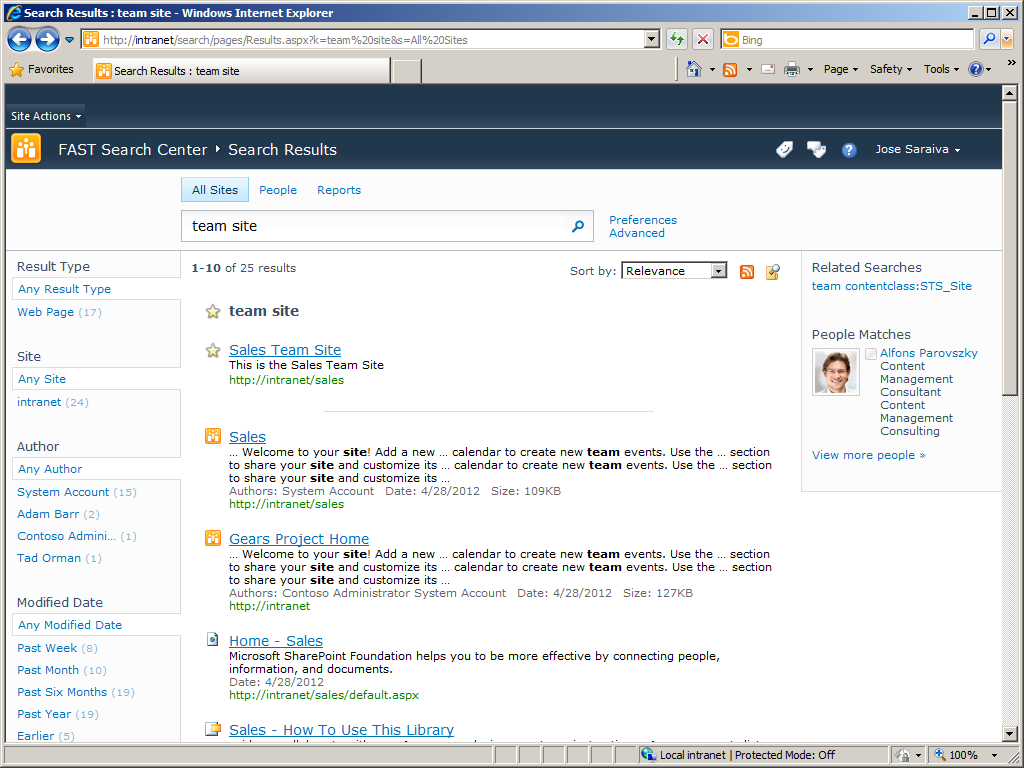Click the SharePoint help icon beside Jose Saraiva
This screenshot has width=1024, height=768.
[x=848, y=150]
